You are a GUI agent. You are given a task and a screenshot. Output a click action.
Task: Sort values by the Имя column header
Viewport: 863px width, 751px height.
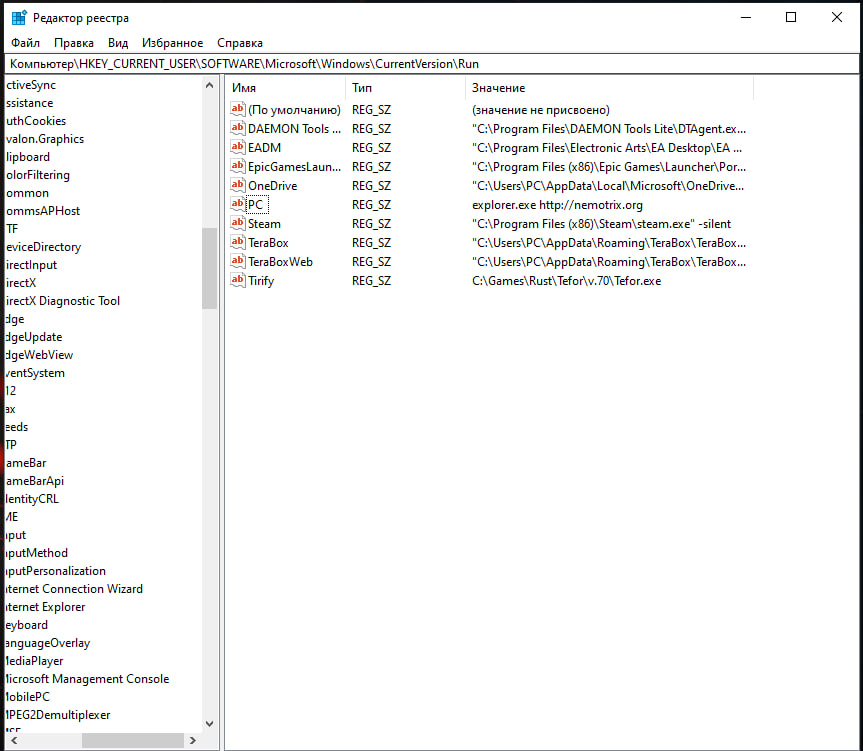point(285,88)
